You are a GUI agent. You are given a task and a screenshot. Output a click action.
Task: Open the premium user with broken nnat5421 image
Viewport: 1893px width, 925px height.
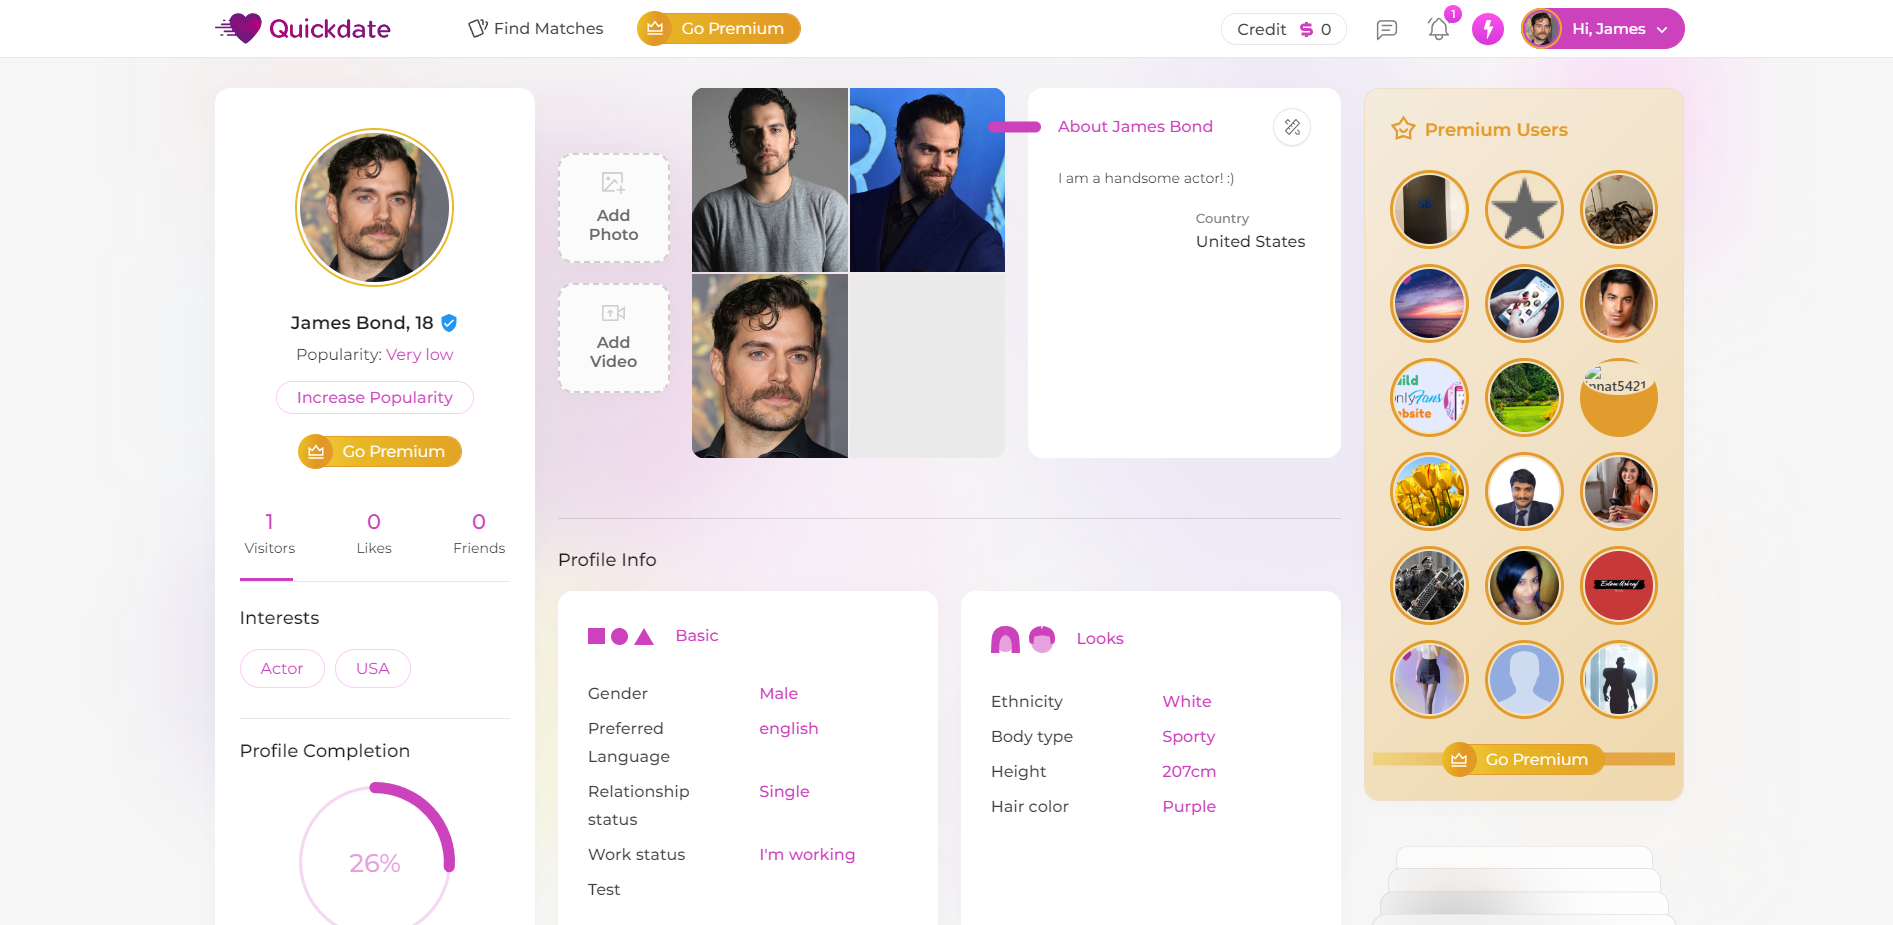tap(1619, 397)
